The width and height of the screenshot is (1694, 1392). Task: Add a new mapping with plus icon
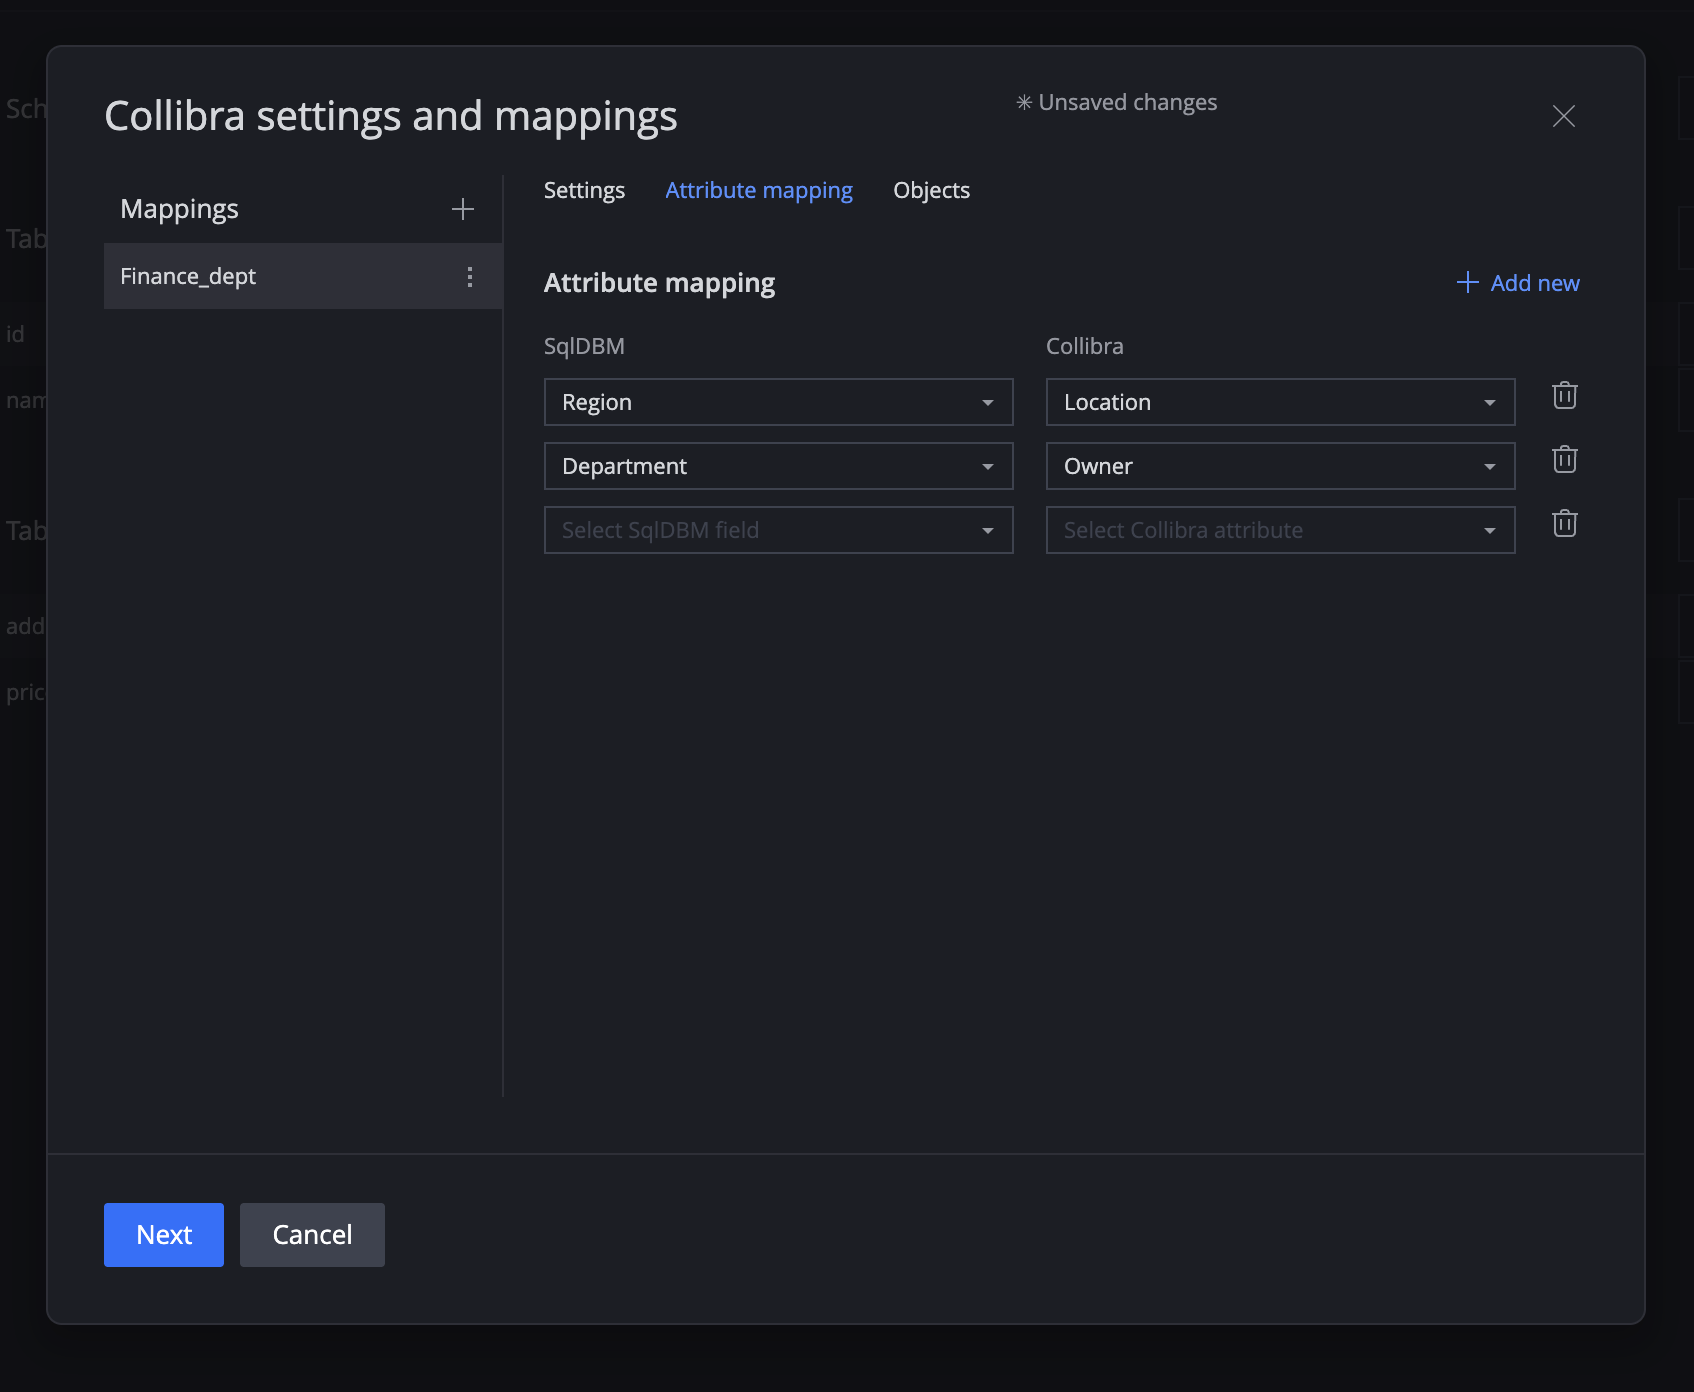point(462,209)
